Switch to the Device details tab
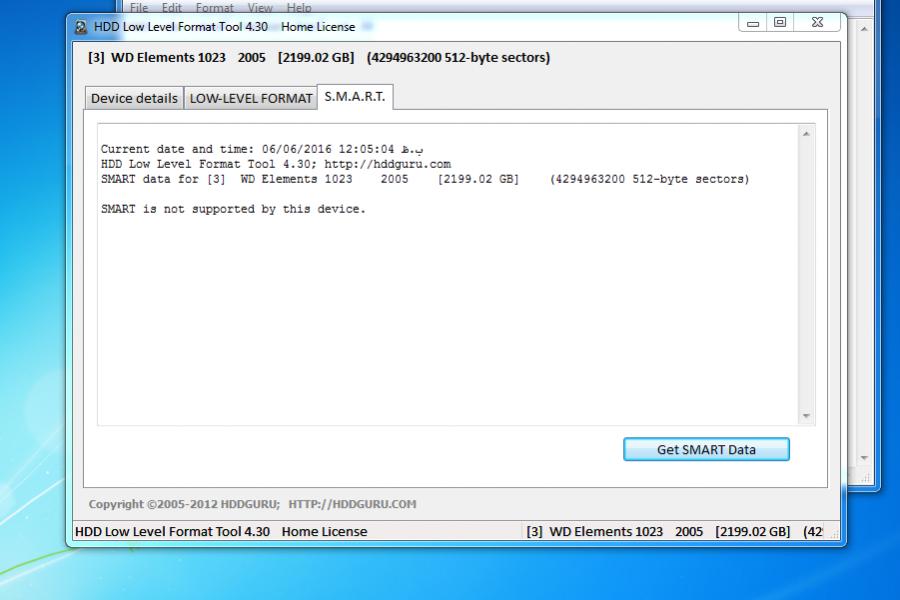This screenshot has width=900, height=600. (x=134, y=98)
